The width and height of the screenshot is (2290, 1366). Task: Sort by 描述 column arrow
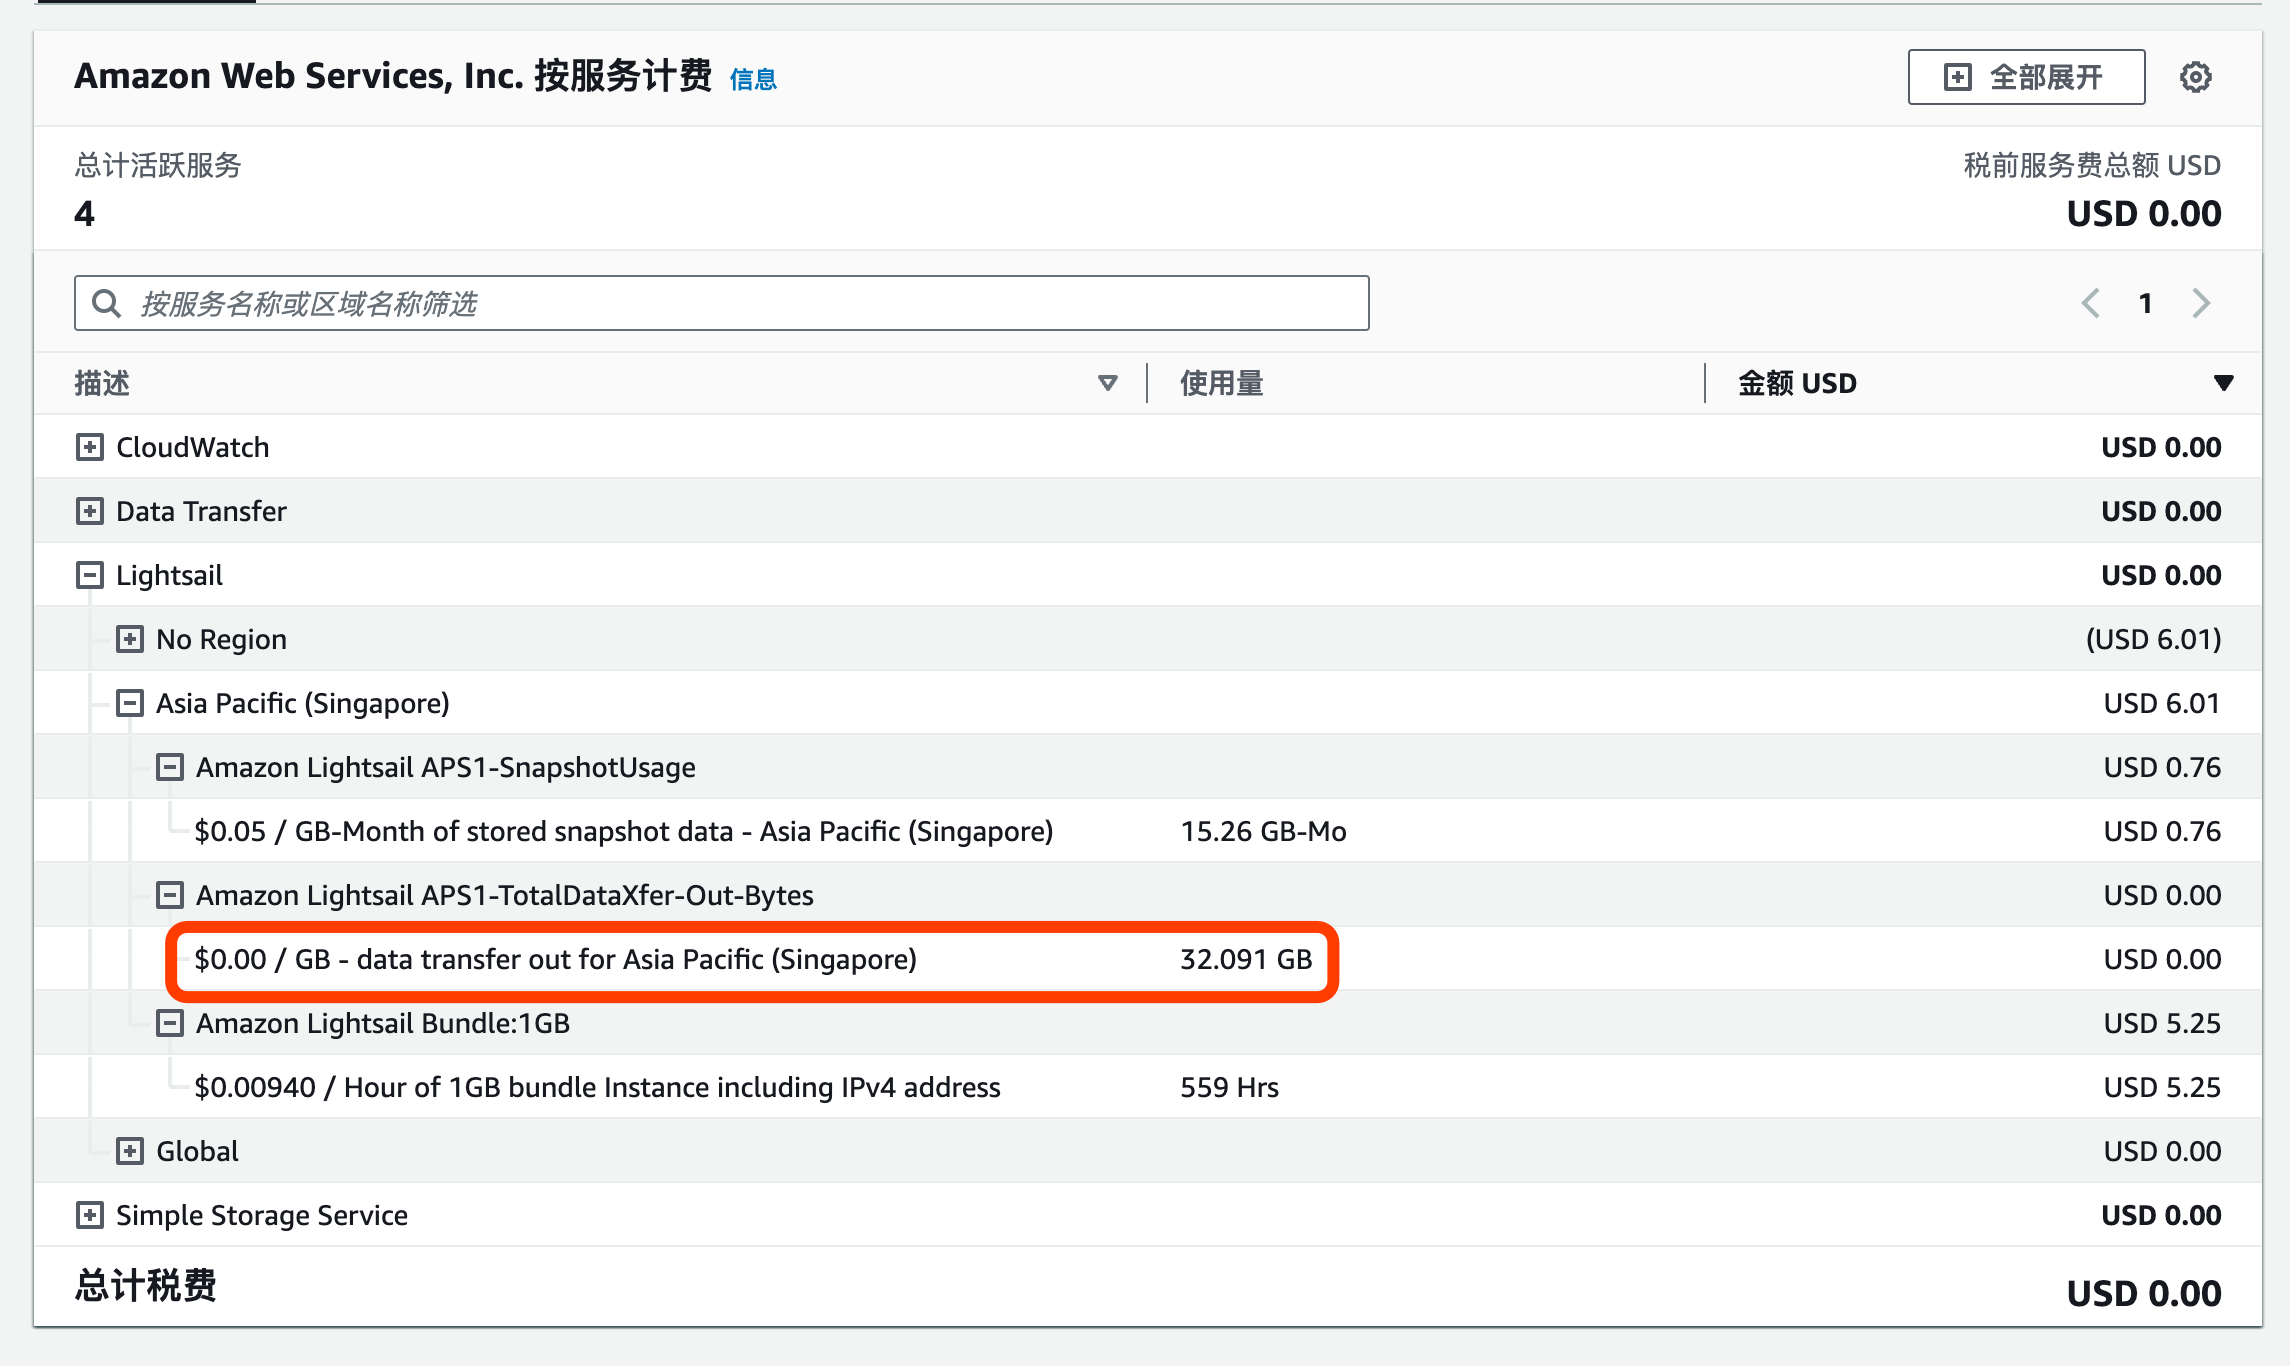(x=1107, y=383)
